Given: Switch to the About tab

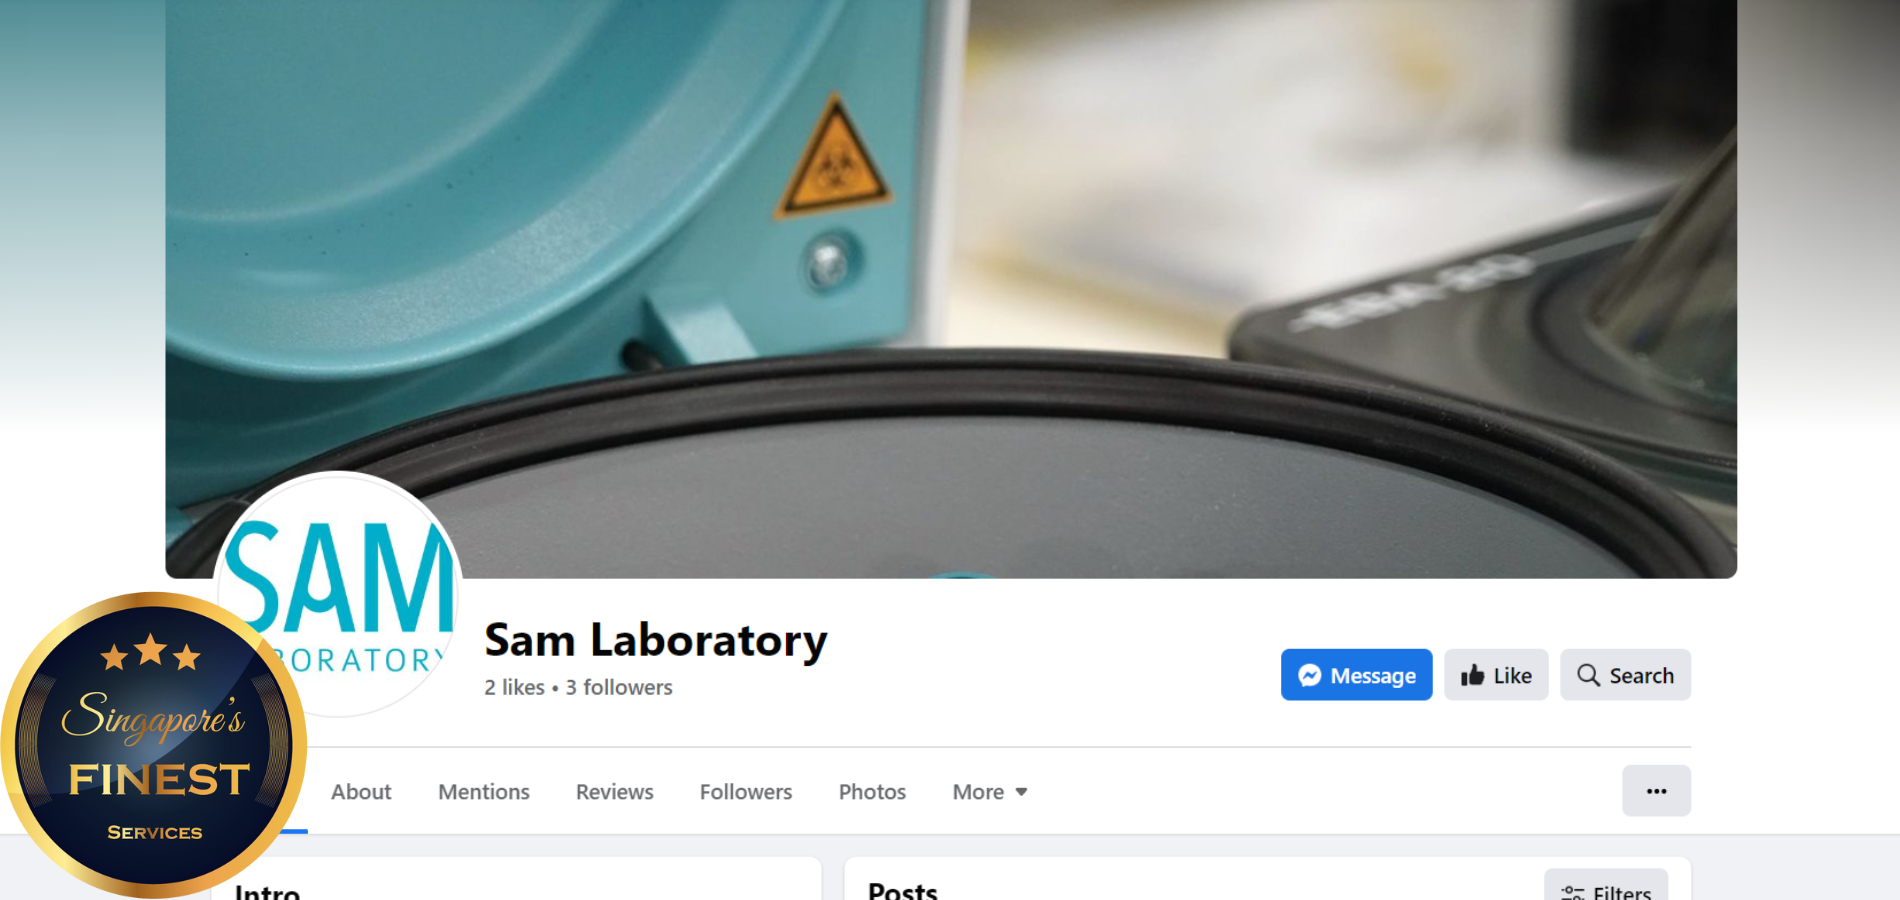Looking at the screenshot, I should click(x=361, y=792).
